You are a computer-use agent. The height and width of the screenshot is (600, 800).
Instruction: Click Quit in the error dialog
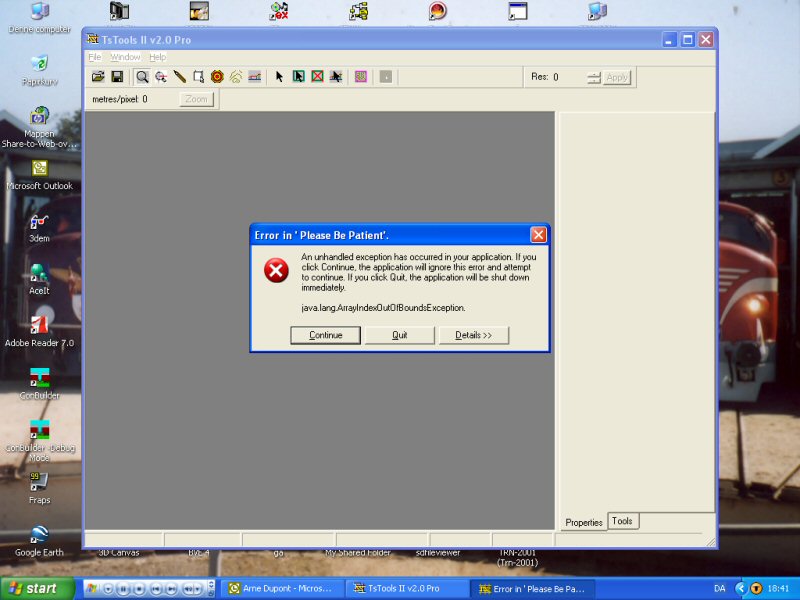(399, 335)
